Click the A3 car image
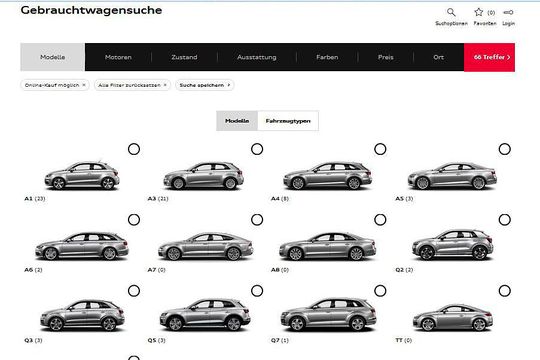The height and width of the screenshot is (360, 540). pyautogui.click(x=204, y=176)
